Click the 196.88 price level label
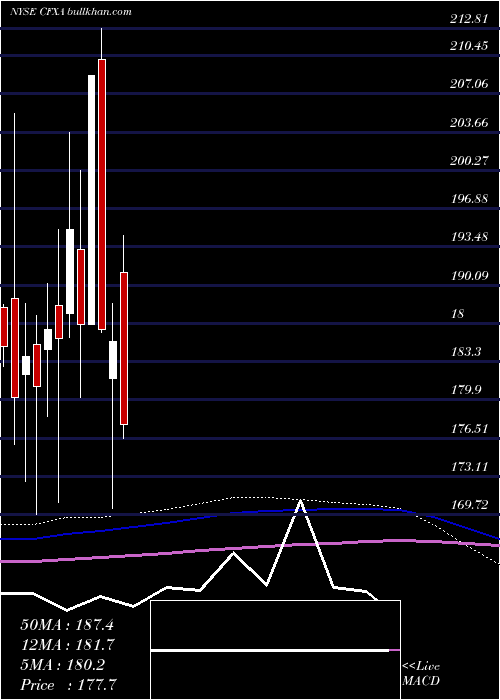500x700 pixels. [469, 198]
